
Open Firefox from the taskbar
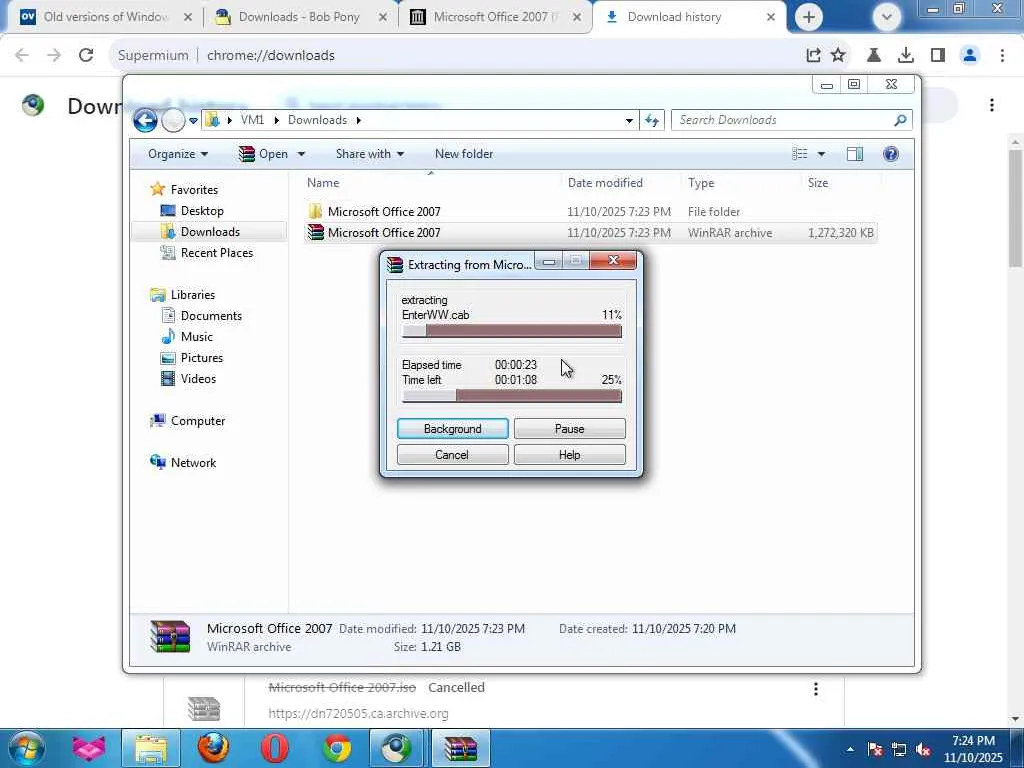[213, 748]
